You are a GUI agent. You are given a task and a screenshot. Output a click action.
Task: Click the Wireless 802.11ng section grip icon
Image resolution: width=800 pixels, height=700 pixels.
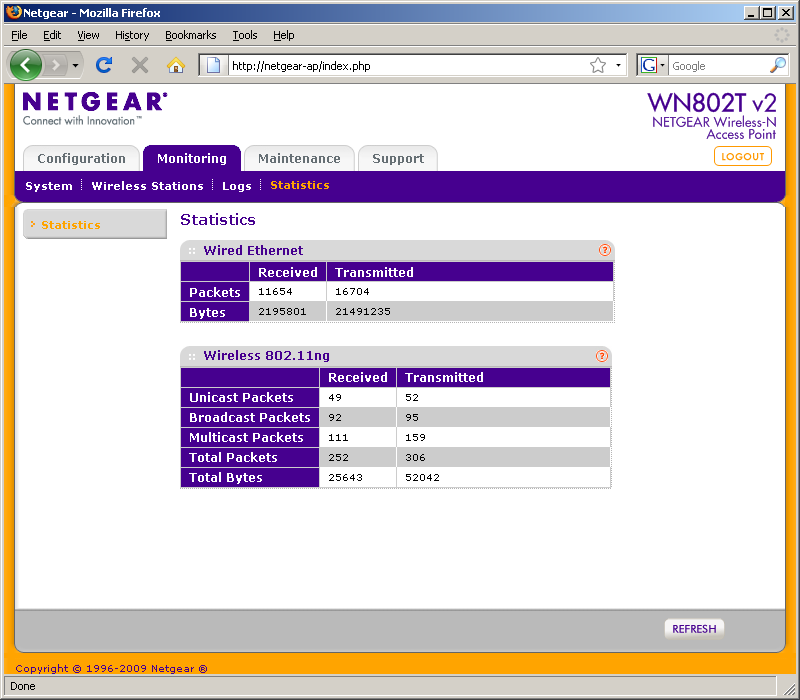click(192, 356)
